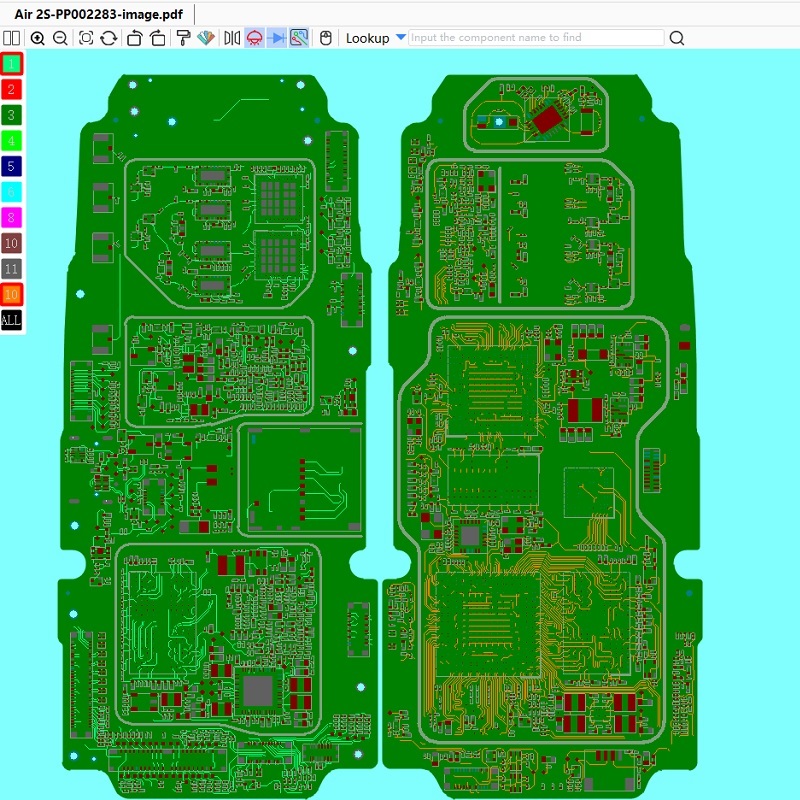Select layer 8 magenta swatch

click(x=11, y=217)
